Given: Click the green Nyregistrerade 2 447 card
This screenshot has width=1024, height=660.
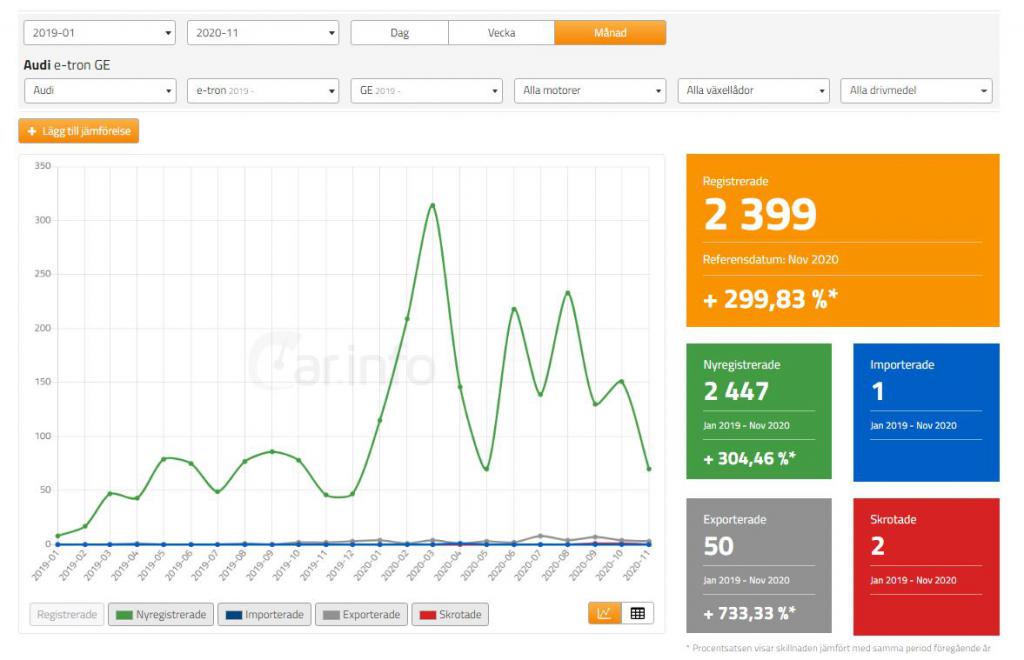Looking at the screenshot, I should 759,411.
